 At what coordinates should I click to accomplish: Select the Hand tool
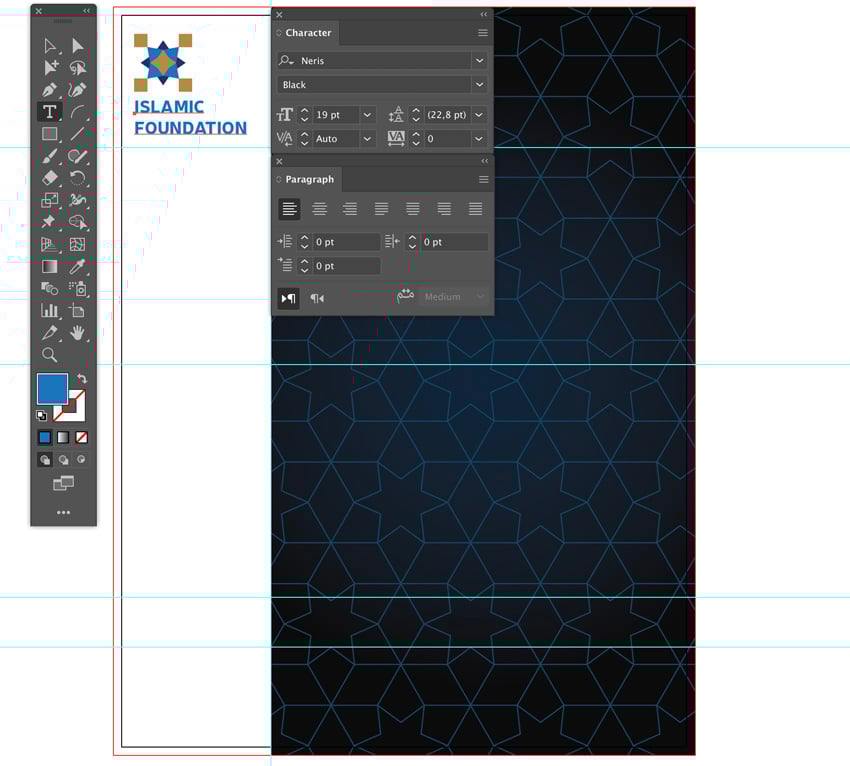(78, 333)
